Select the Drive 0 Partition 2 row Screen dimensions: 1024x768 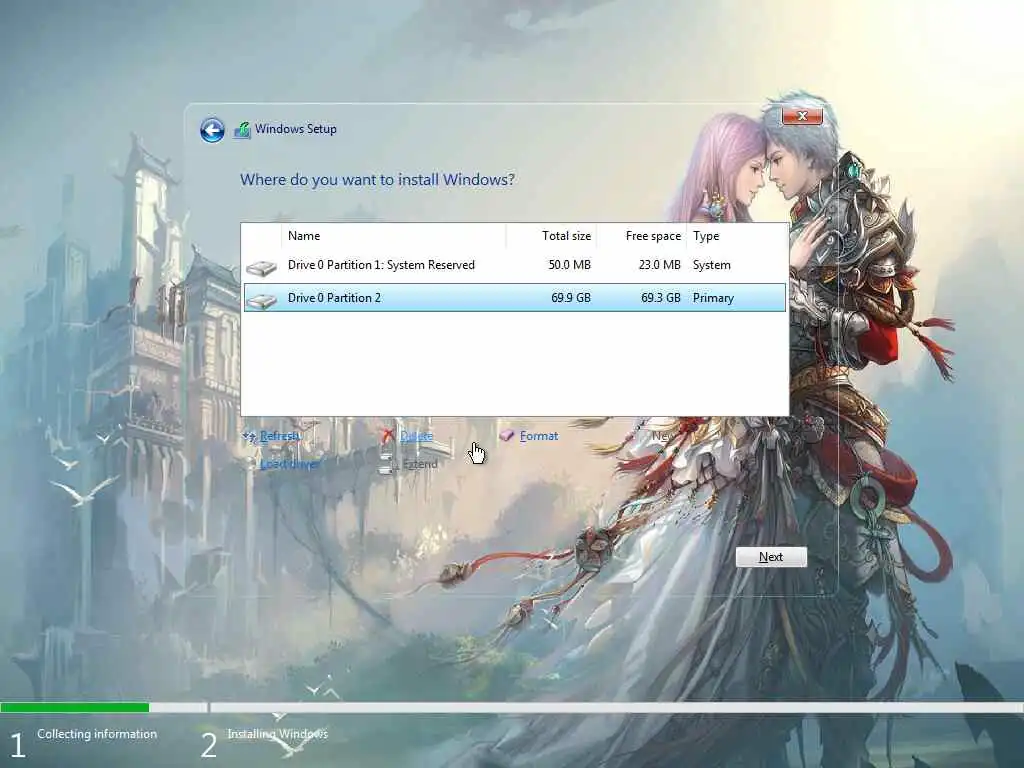[x=515, y=298]
